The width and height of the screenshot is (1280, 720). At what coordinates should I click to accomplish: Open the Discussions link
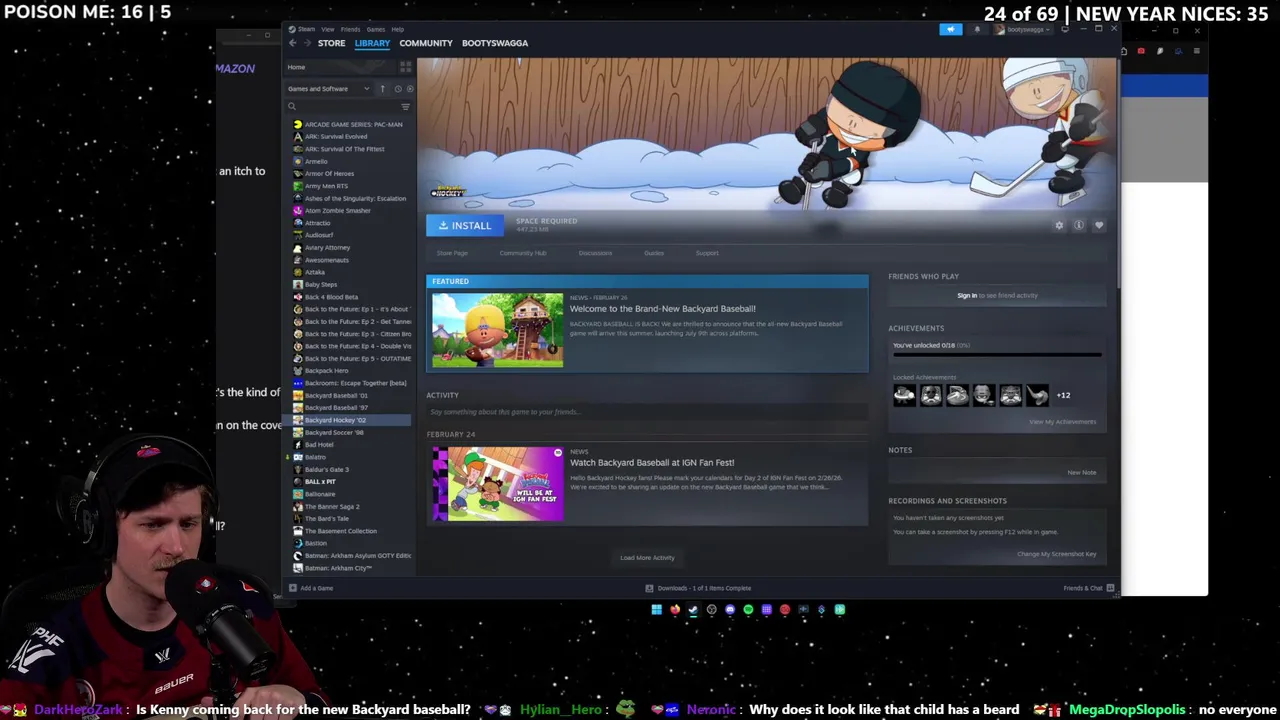tap(595, 253)
